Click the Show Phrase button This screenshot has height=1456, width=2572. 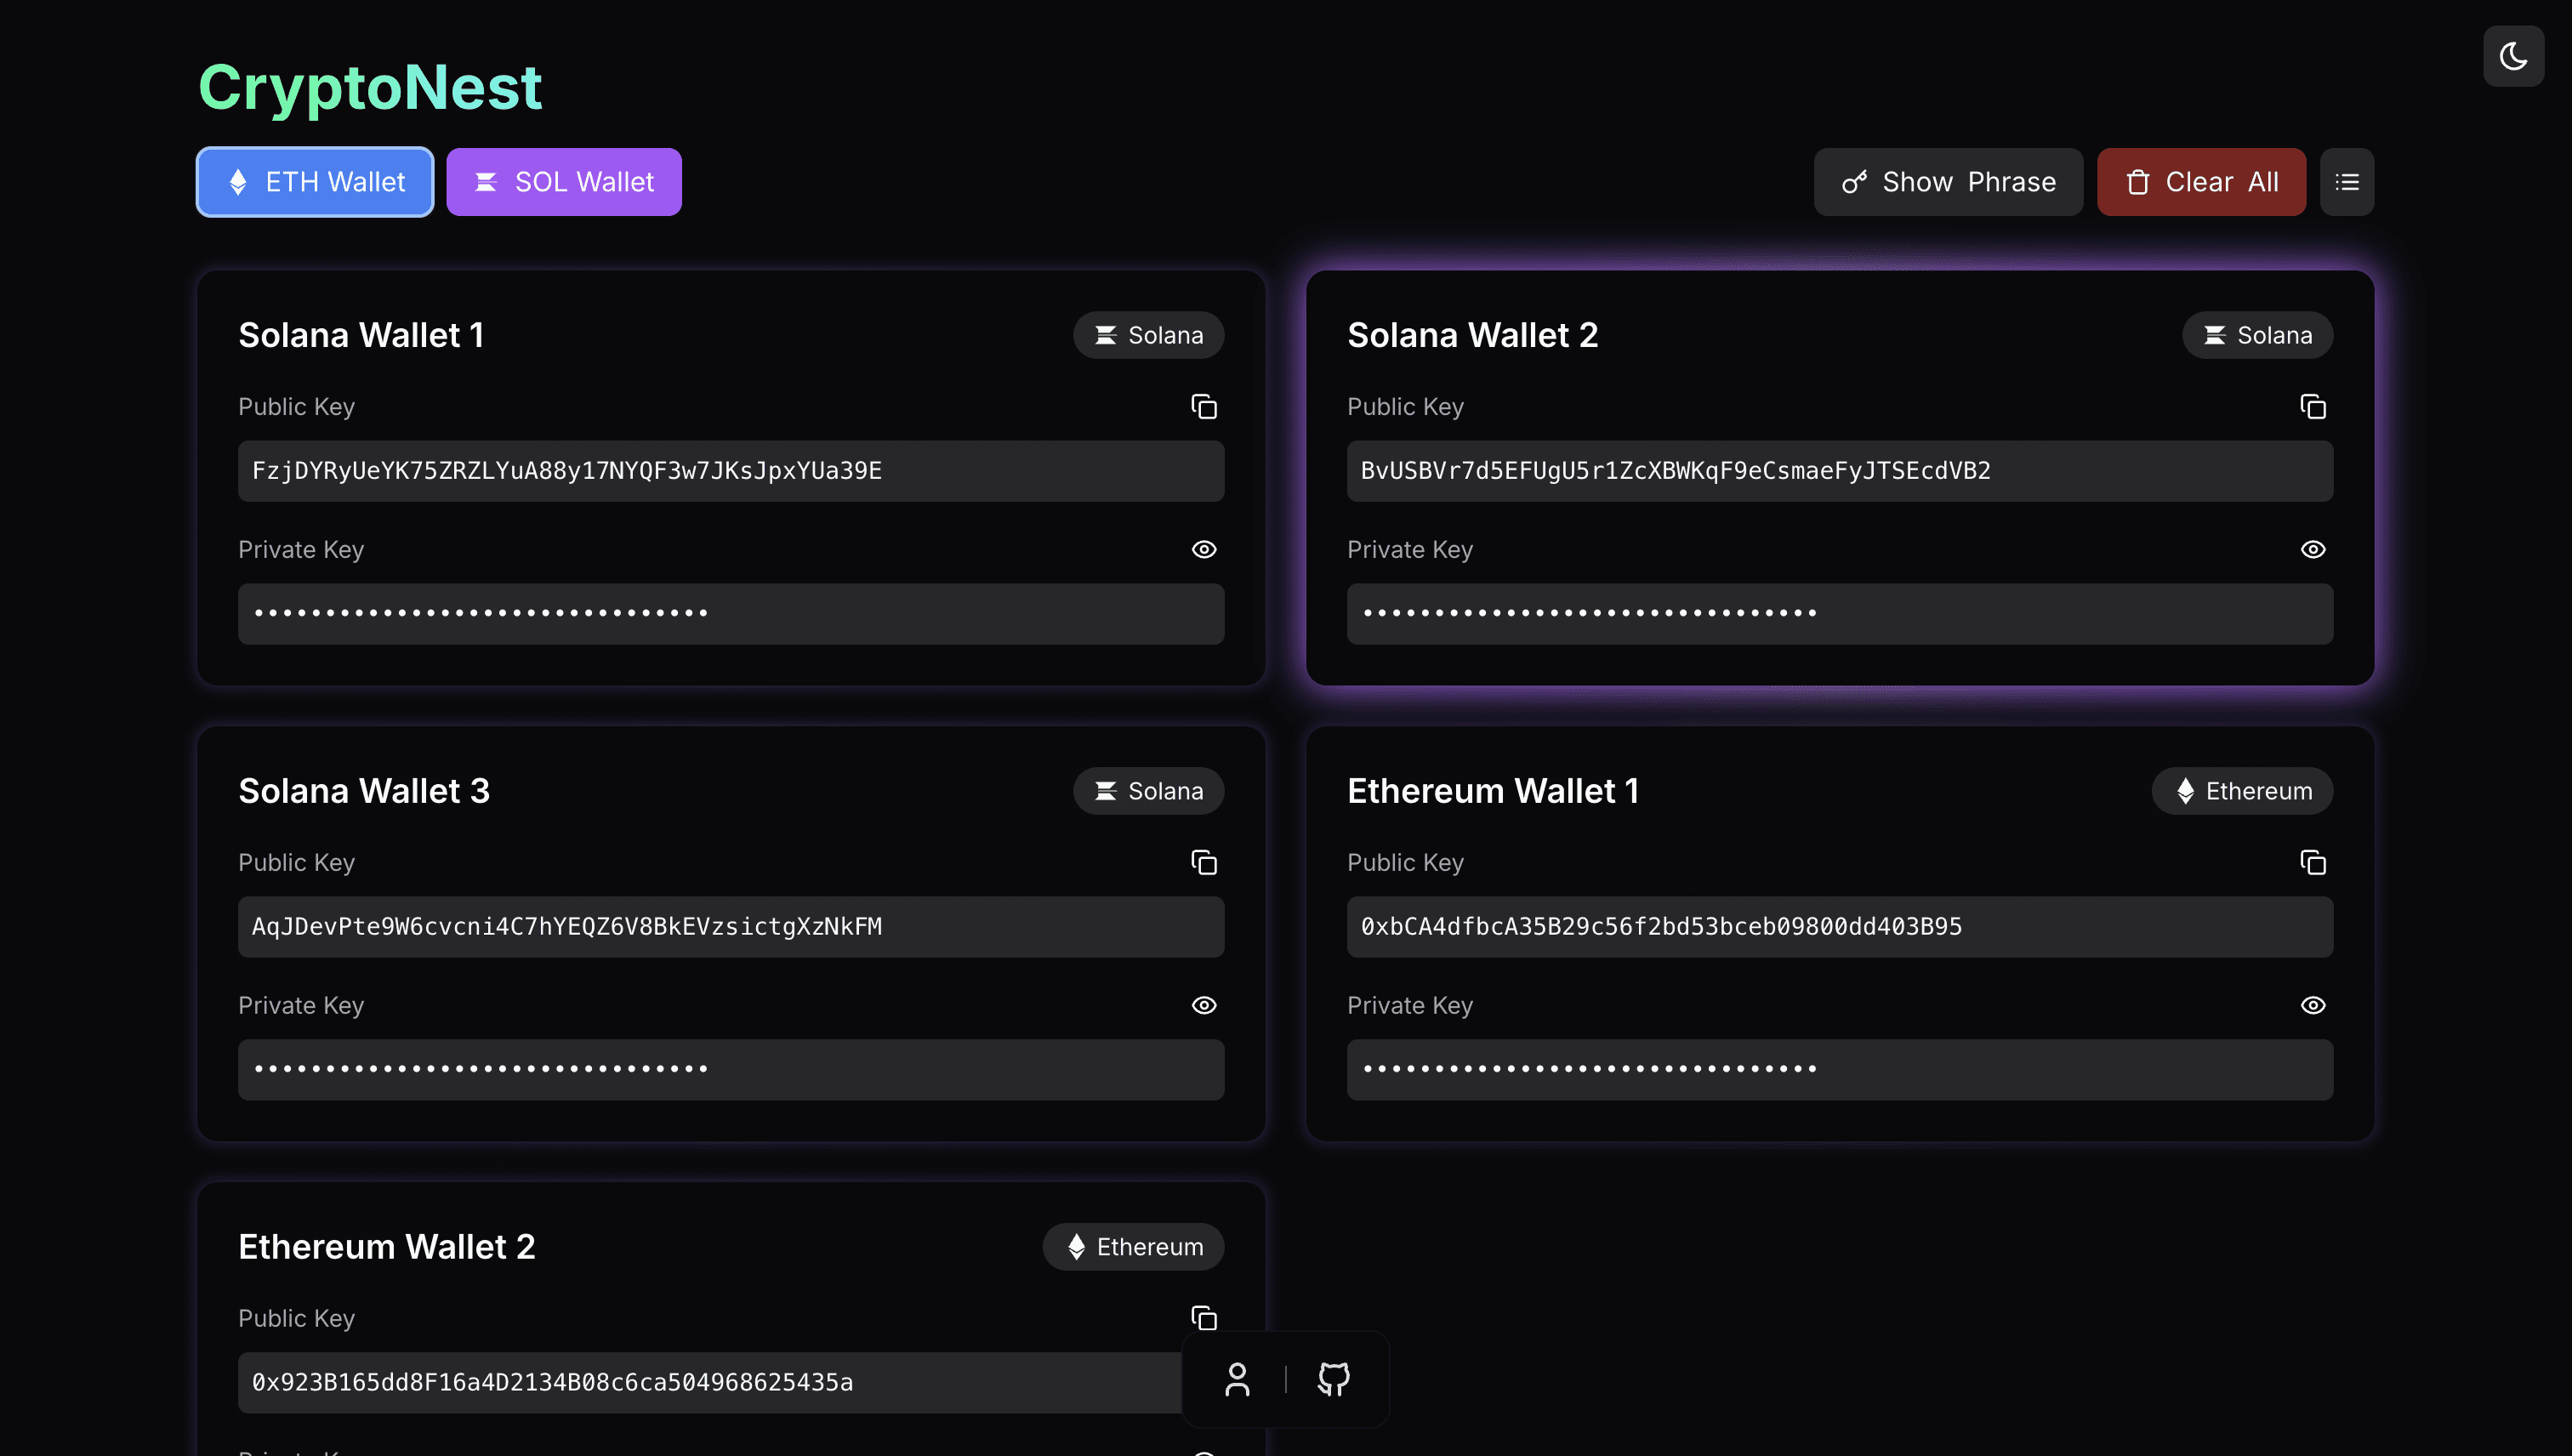tap(1947, 182)
